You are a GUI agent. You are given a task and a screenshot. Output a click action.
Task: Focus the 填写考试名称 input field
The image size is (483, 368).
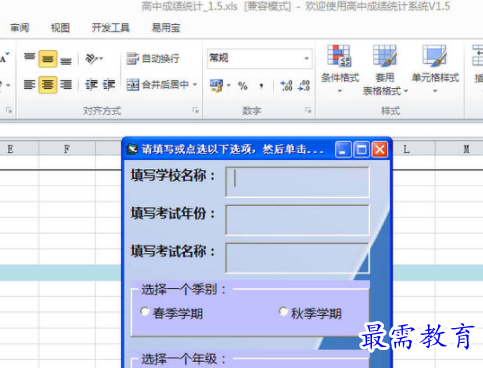click(x=297, y=258)
